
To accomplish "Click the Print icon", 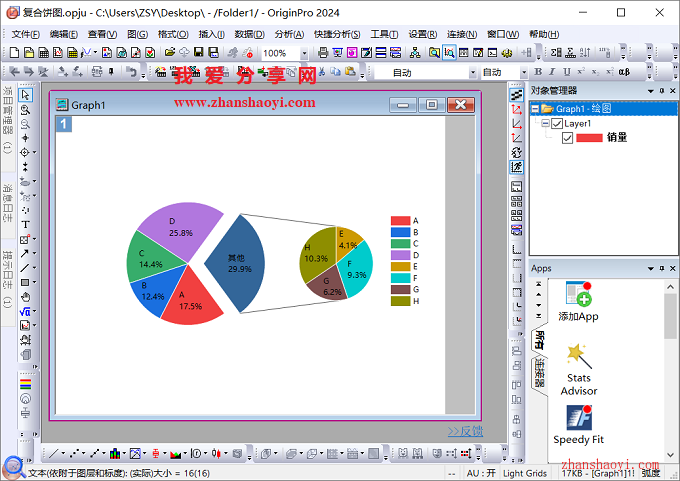I will coord(323,53).
